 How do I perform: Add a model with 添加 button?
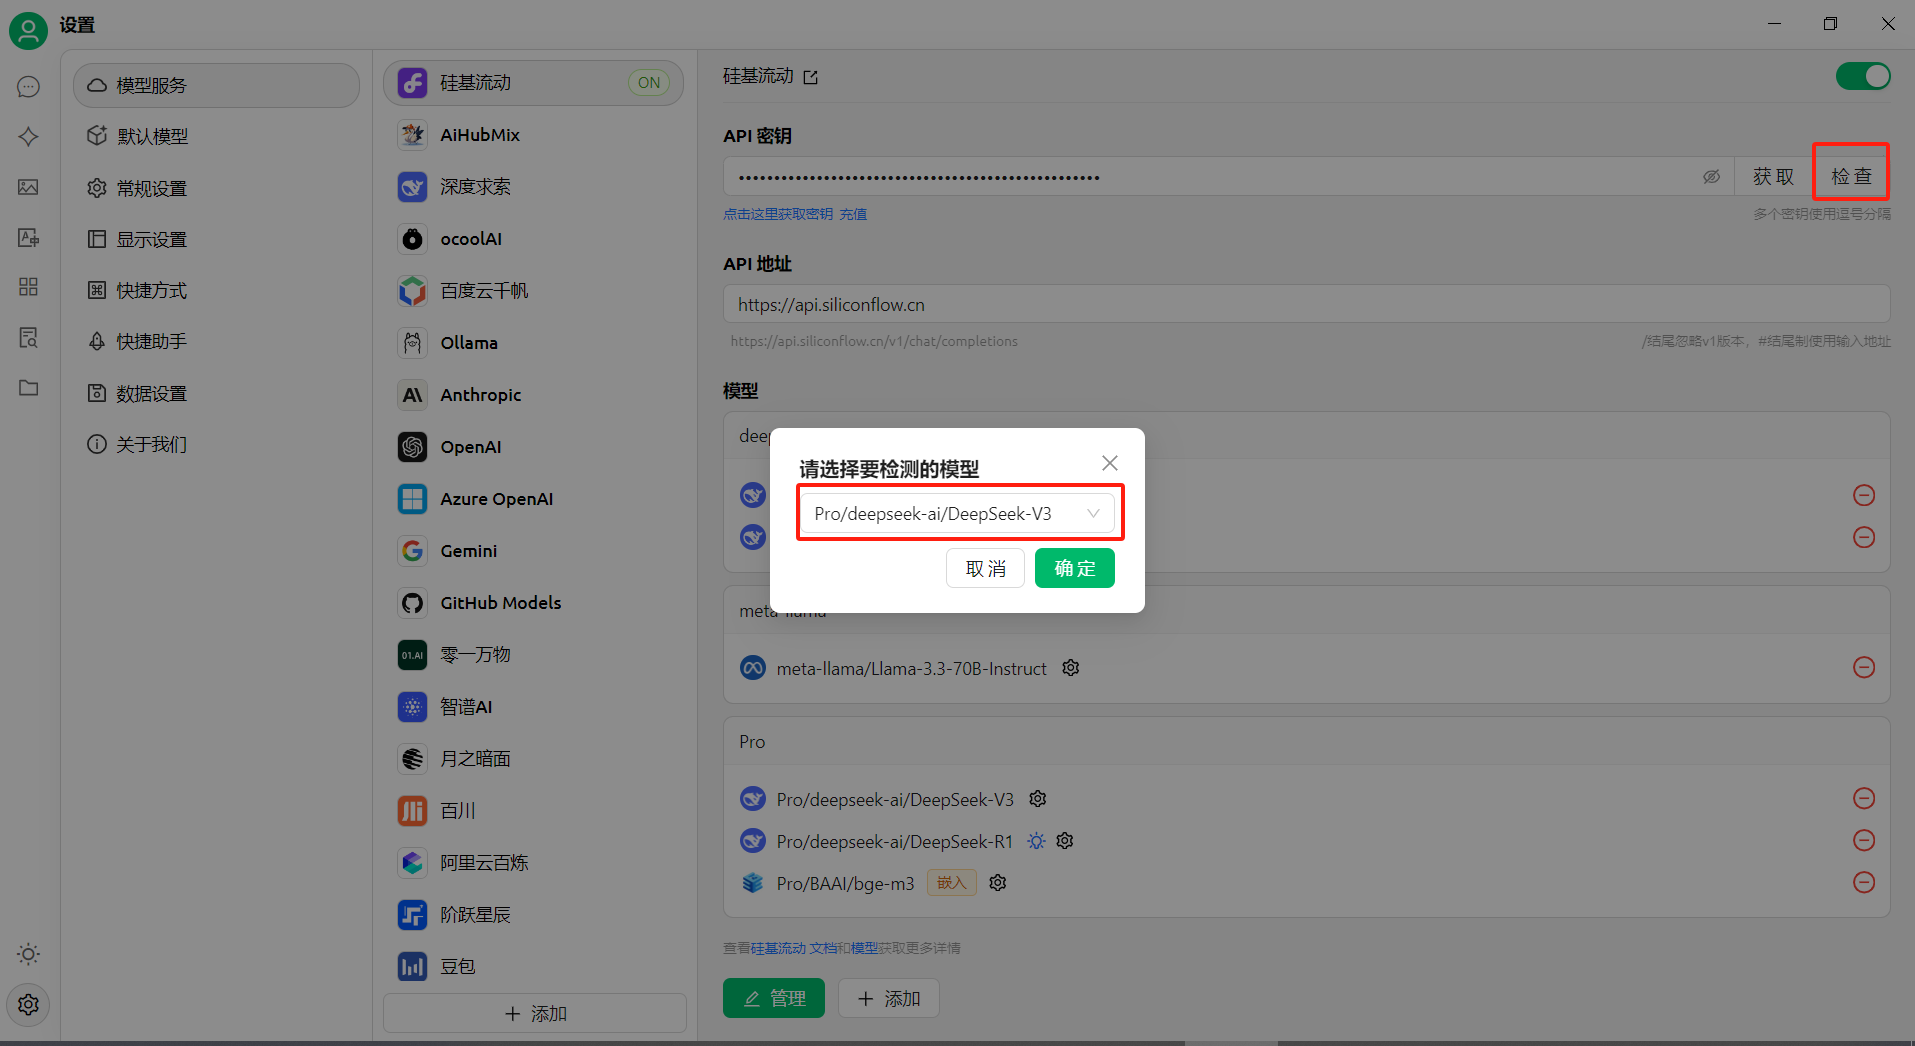[x=889, y=998]
